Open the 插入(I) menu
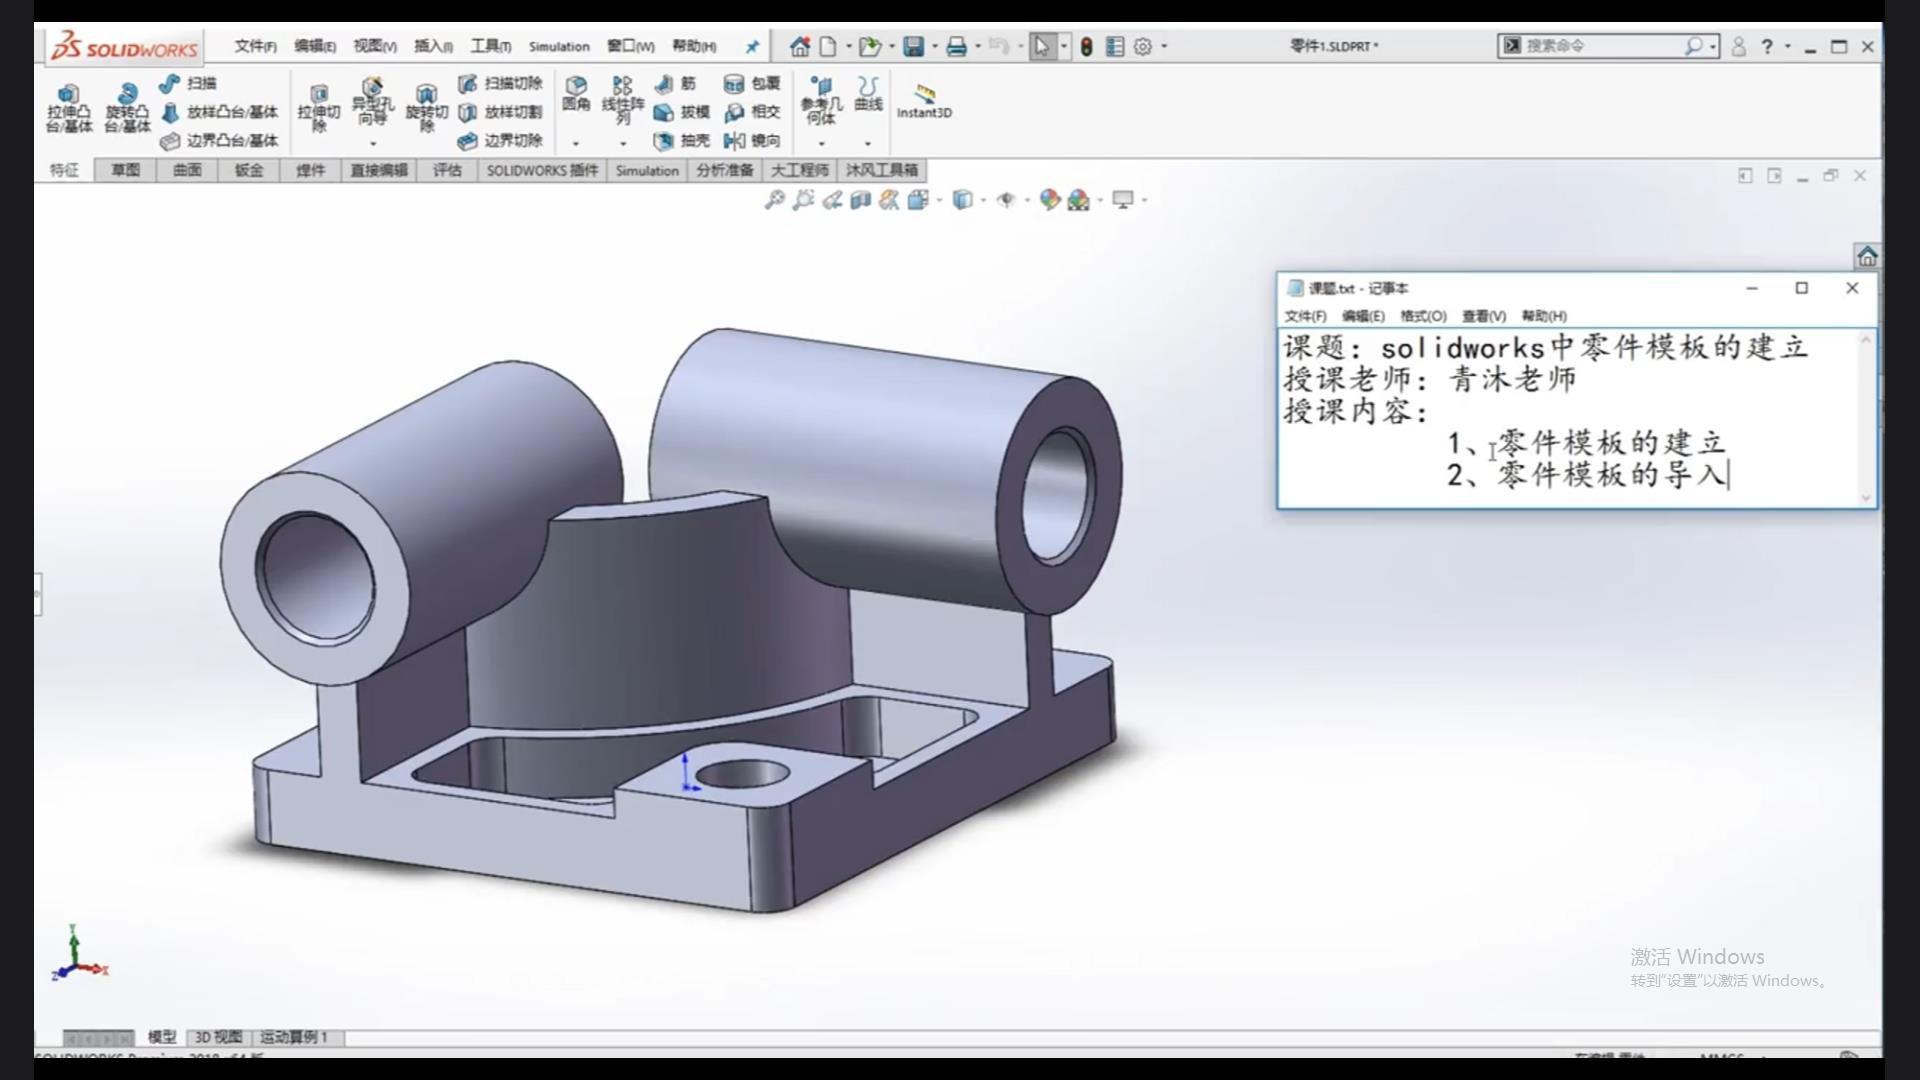This screenshot has width=1920, height=1080. click(434, 46)
